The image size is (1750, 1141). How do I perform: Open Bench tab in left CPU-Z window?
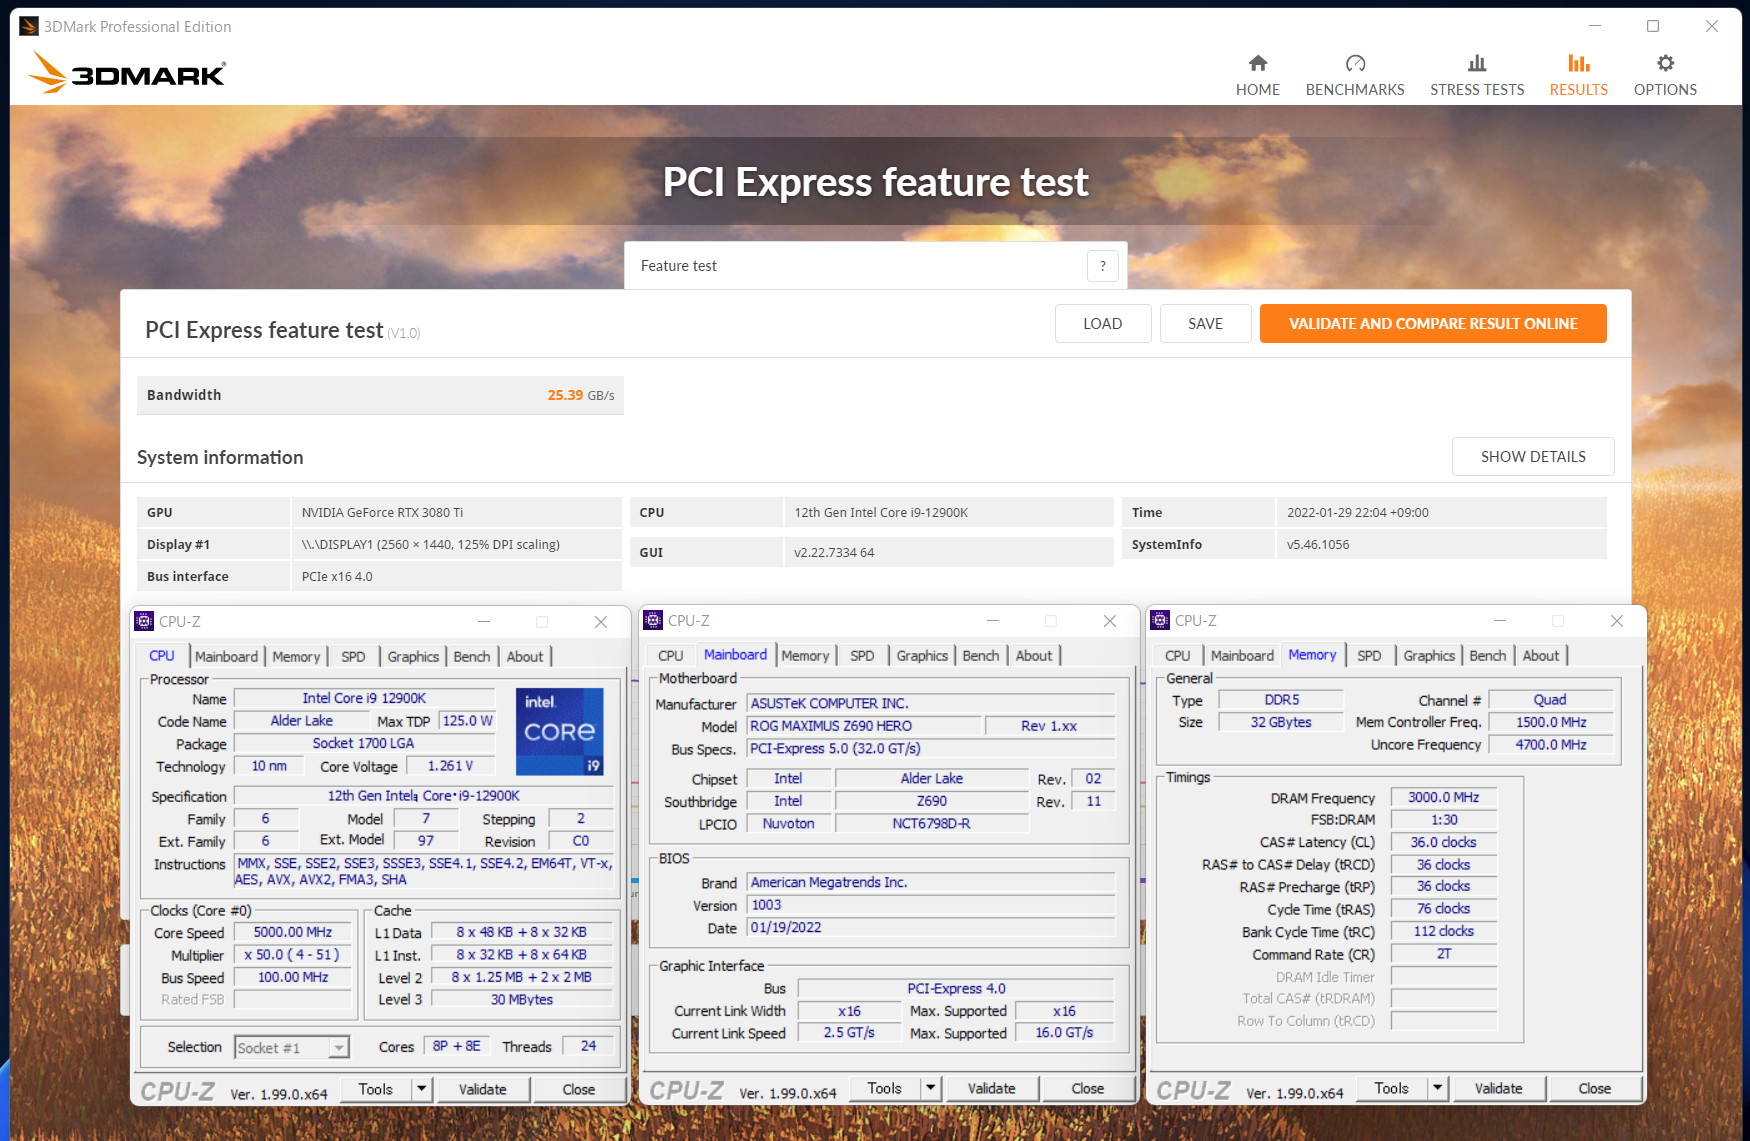[472, 656]
